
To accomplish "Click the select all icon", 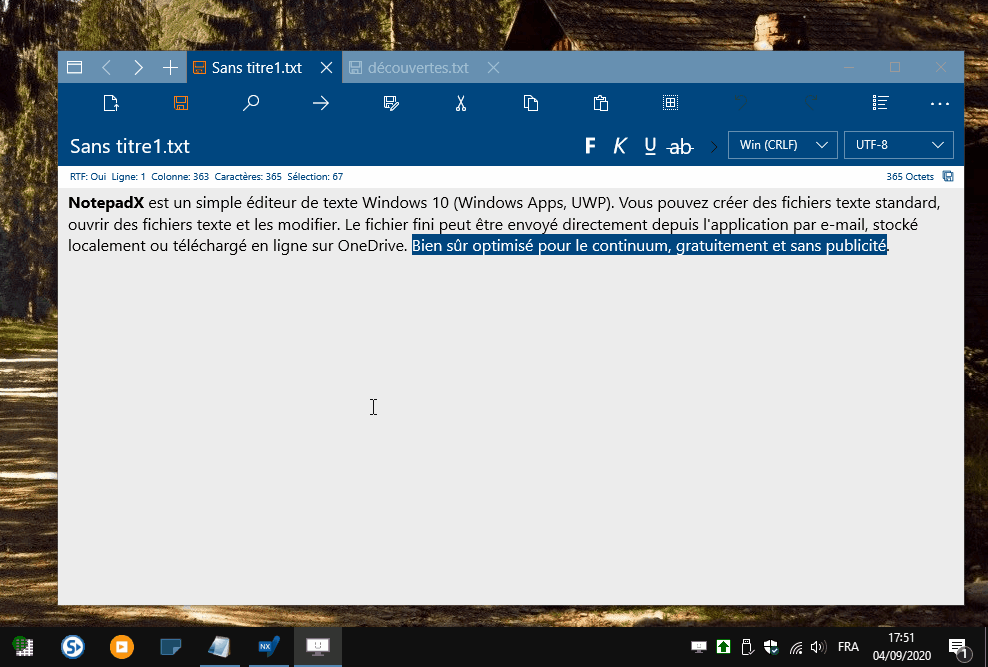I will click(670, 103).
